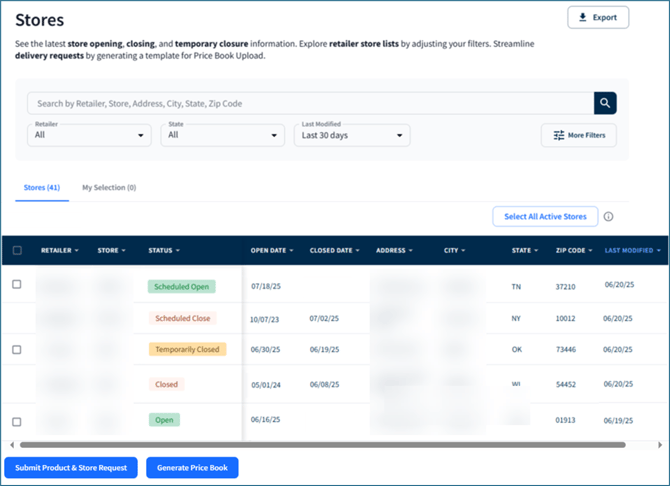
Task: Check the box for the Scheduled Open row
Action: (x=17, y=285)
